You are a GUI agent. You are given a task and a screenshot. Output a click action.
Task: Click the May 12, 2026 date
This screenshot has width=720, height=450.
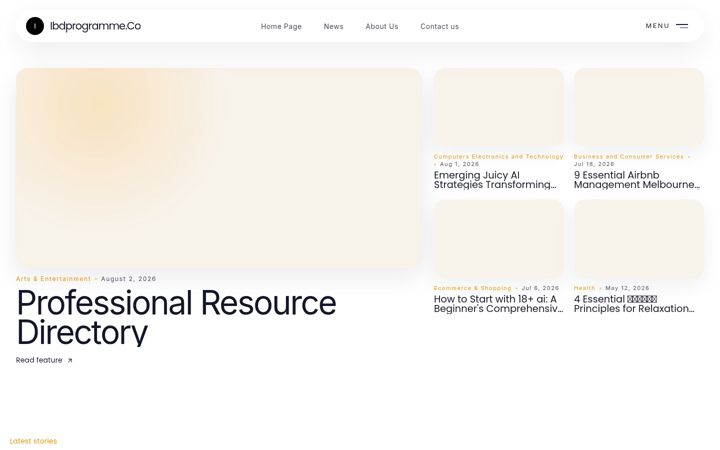(x=627, y=288)
